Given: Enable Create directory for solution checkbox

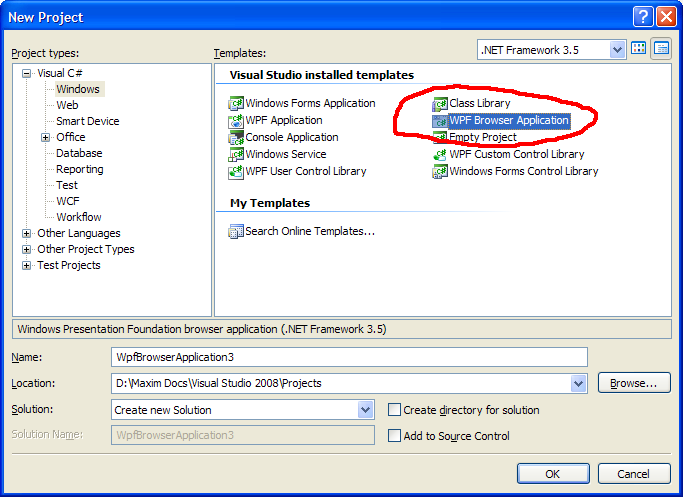Looking at the screenshot, I should click(x=394, y=410).
